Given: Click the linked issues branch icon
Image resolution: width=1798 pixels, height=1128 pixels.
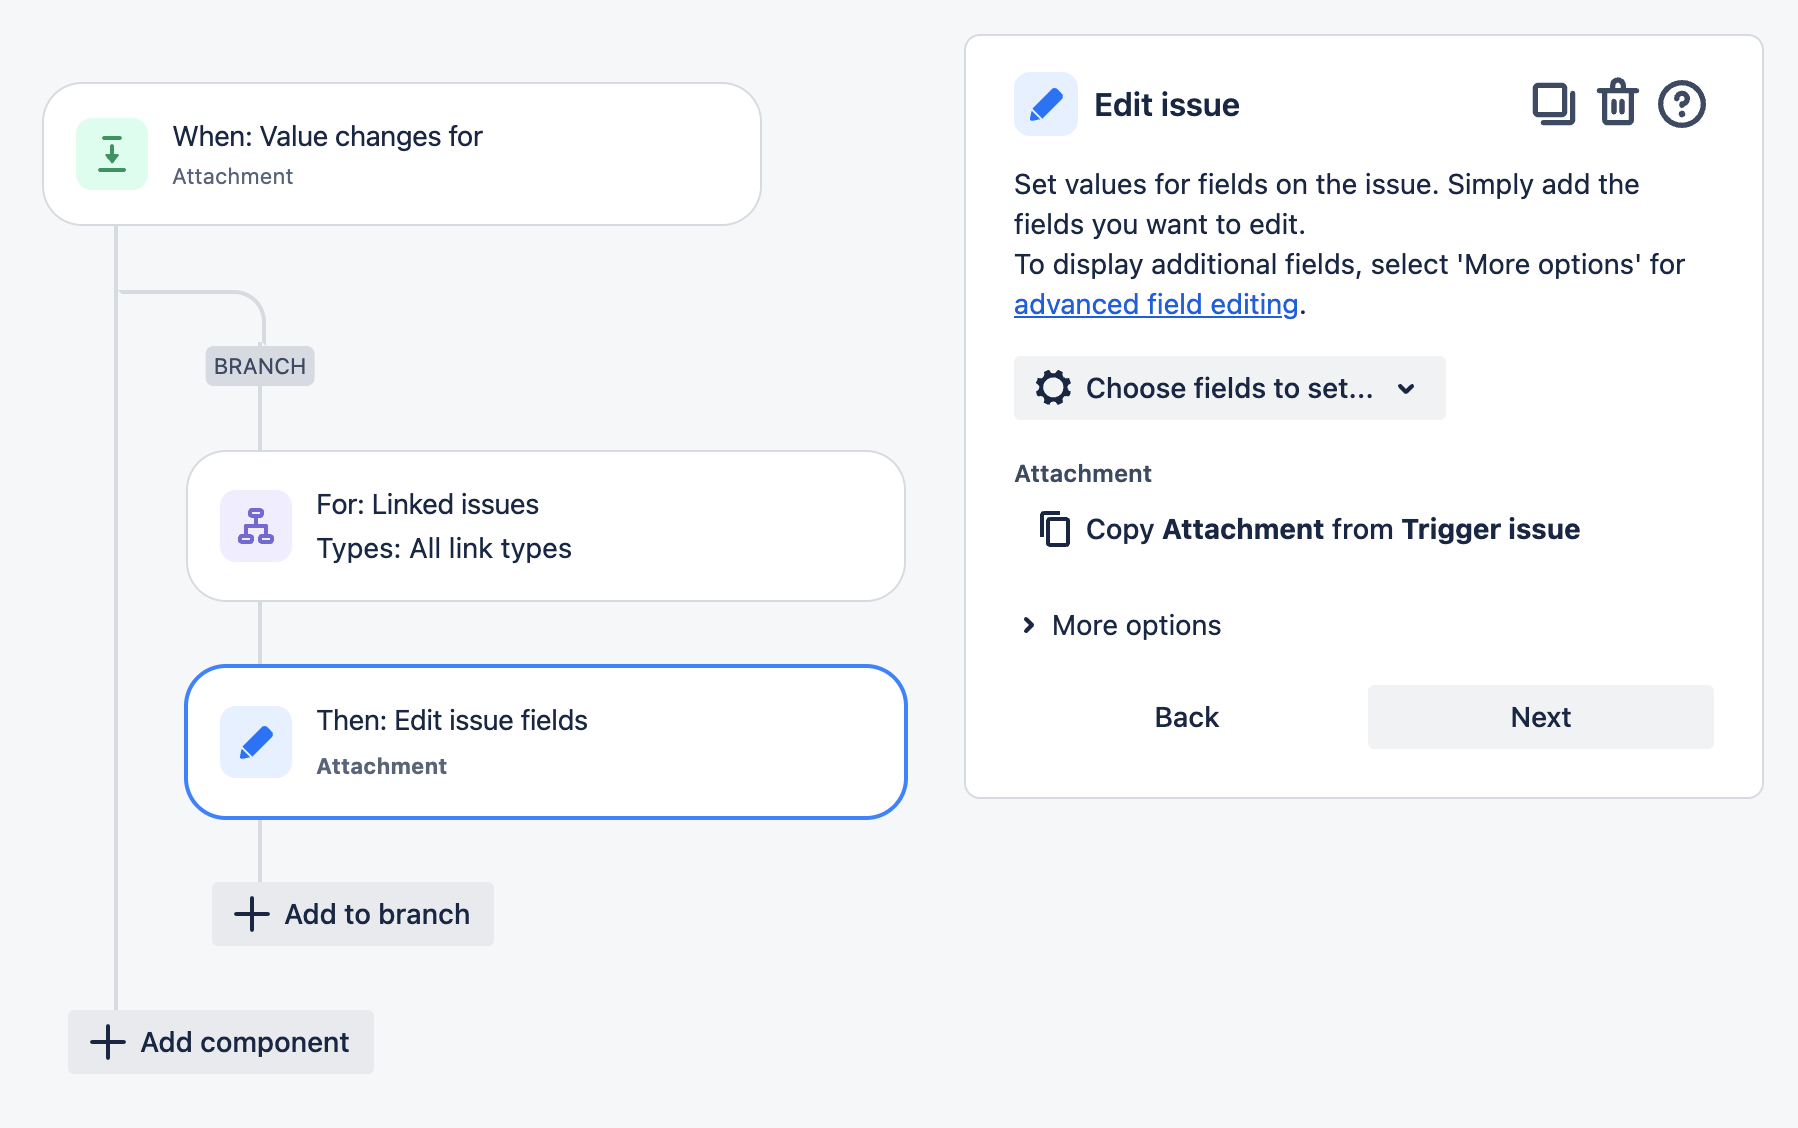Looking at the screenshot, I should 255,525.
